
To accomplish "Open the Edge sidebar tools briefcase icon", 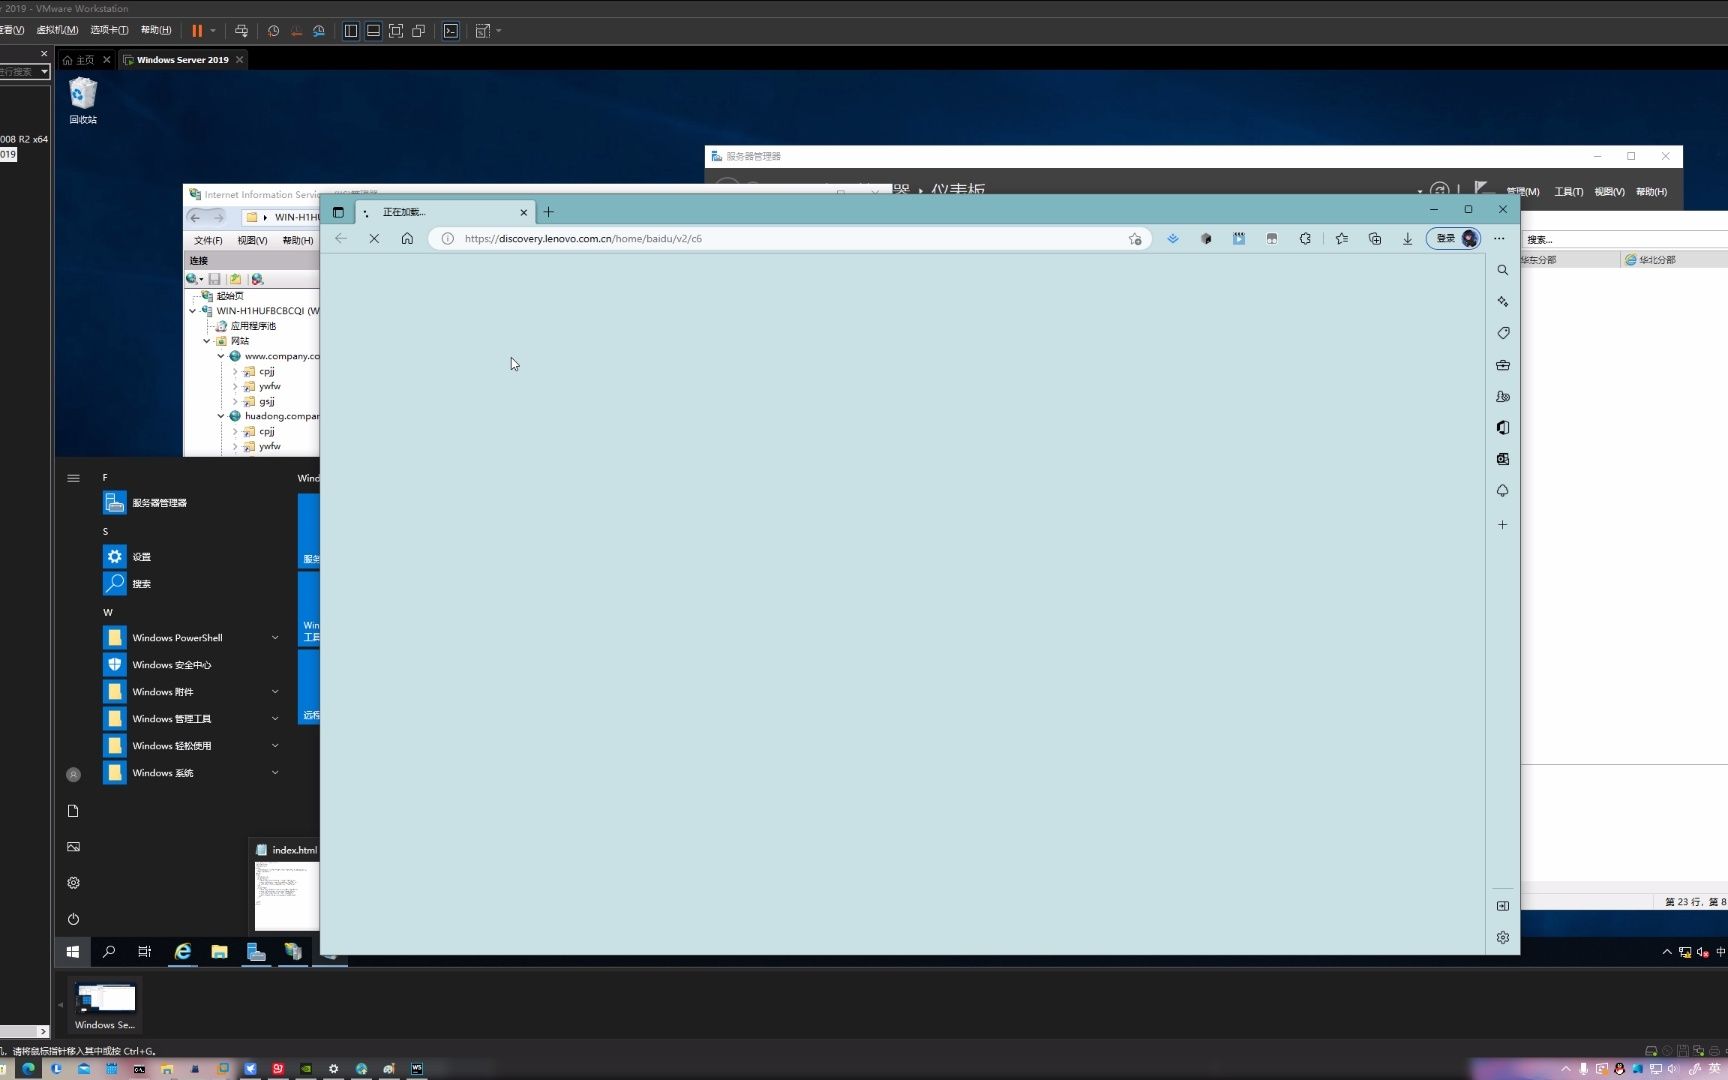I will (1502, 365).
